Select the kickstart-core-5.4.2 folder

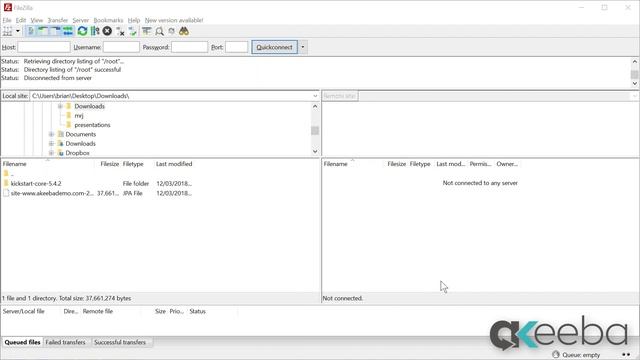tap(36, 184)
